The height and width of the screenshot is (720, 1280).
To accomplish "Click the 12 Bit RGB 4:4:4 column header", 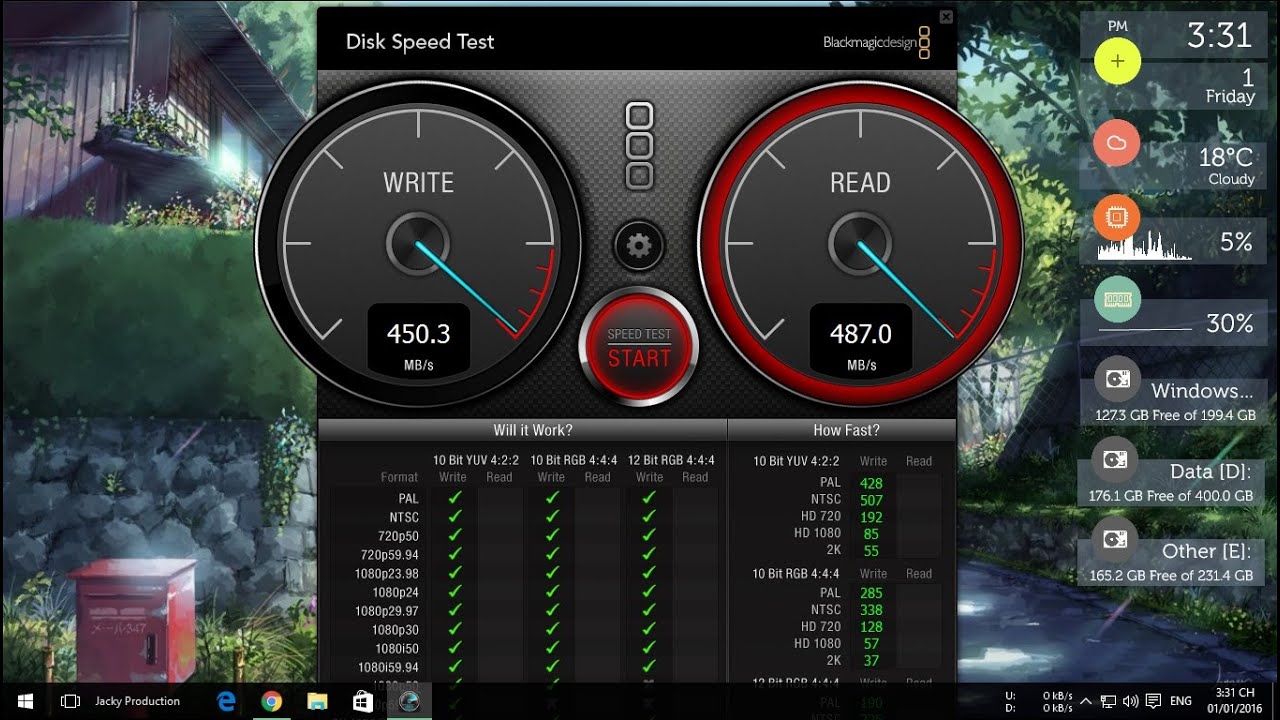I will pyautogui.click(x=671, y=460).
